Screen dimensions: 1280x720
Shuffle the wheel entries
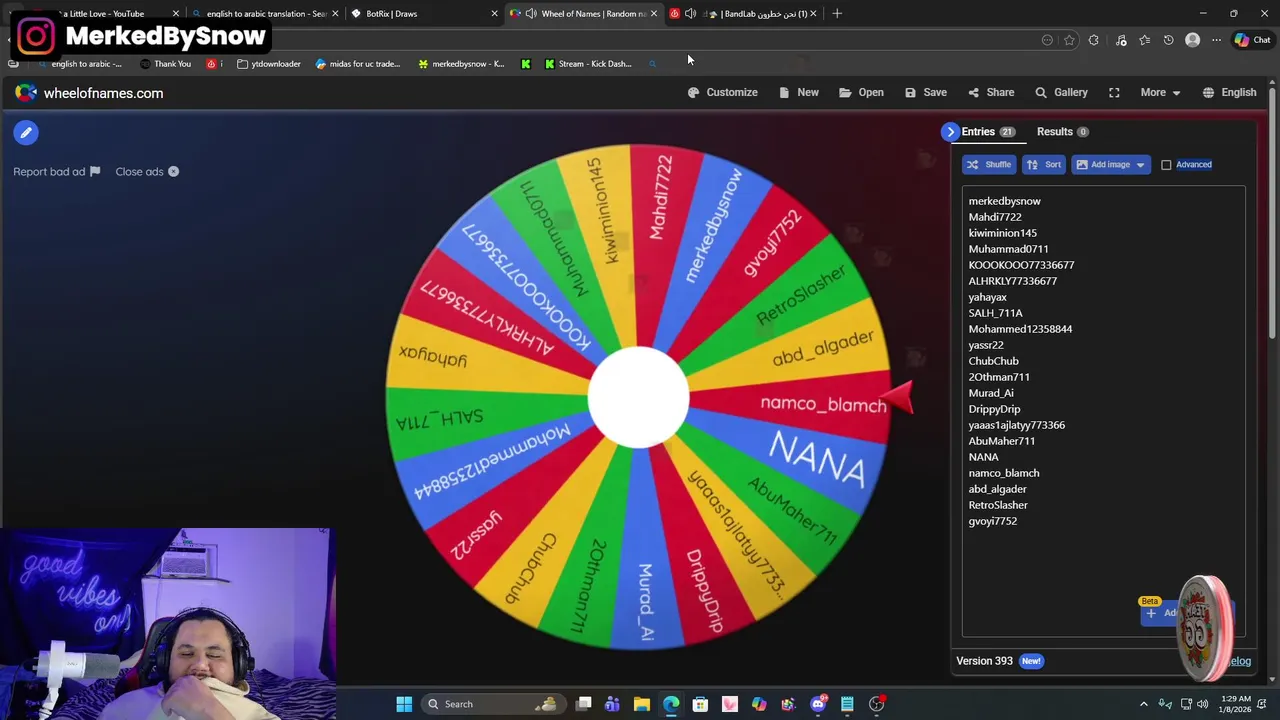coord(988,164)
